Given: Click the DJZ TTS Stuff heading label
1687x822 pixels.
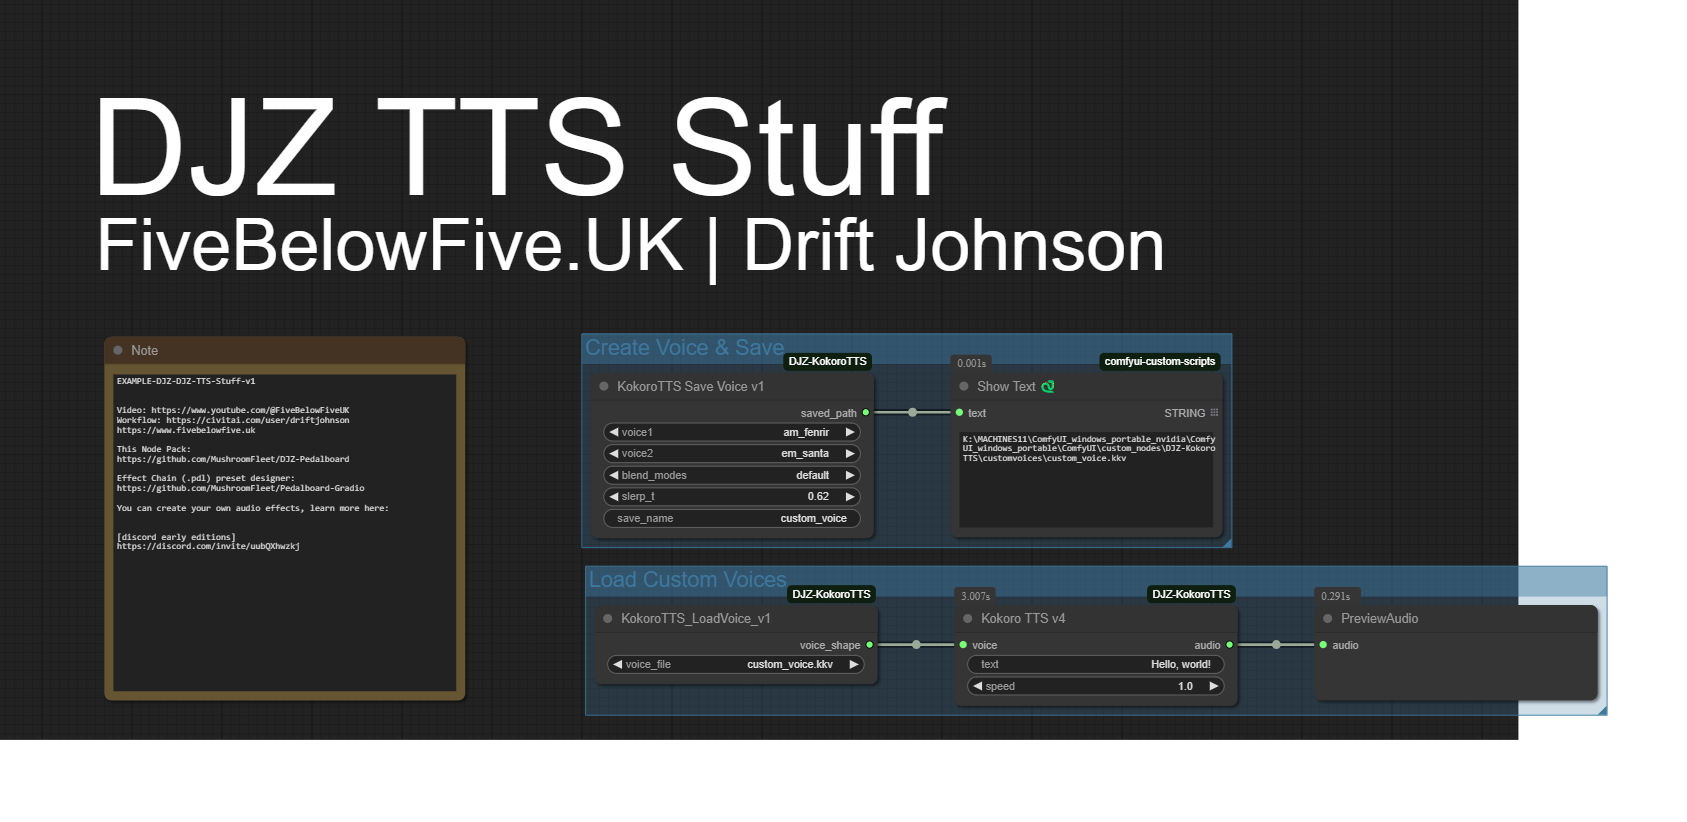Looking at the screenshot, I should [x=520, y=148].
